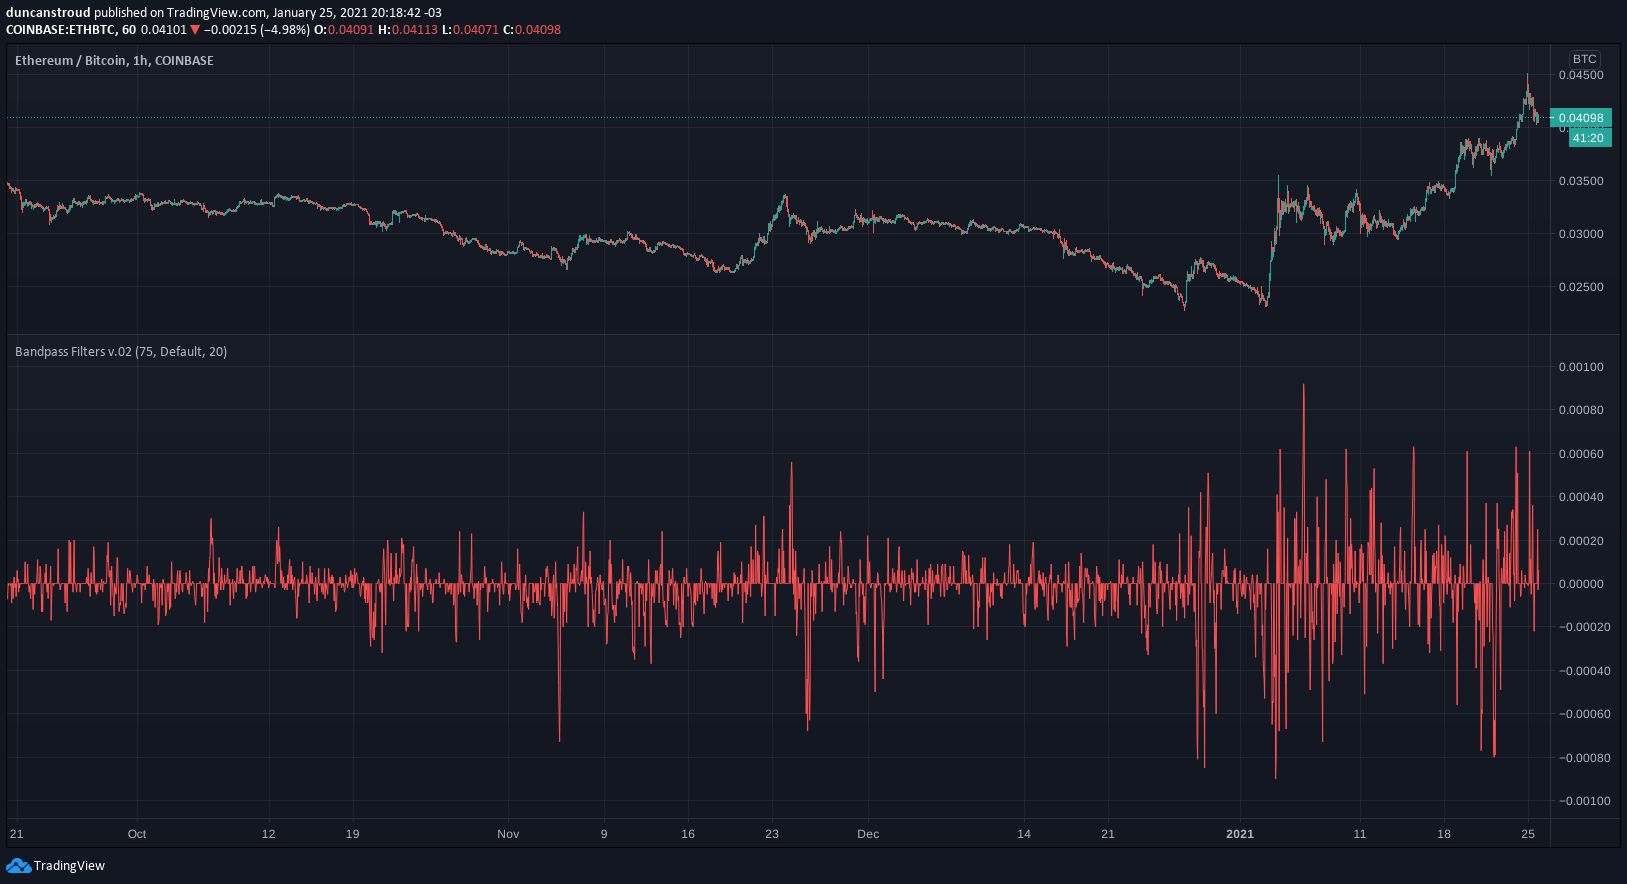The width and height of the screenshot is (1627, 884).
Task: Click the O:0.04091 open value
Action: [x=344, y=30]
